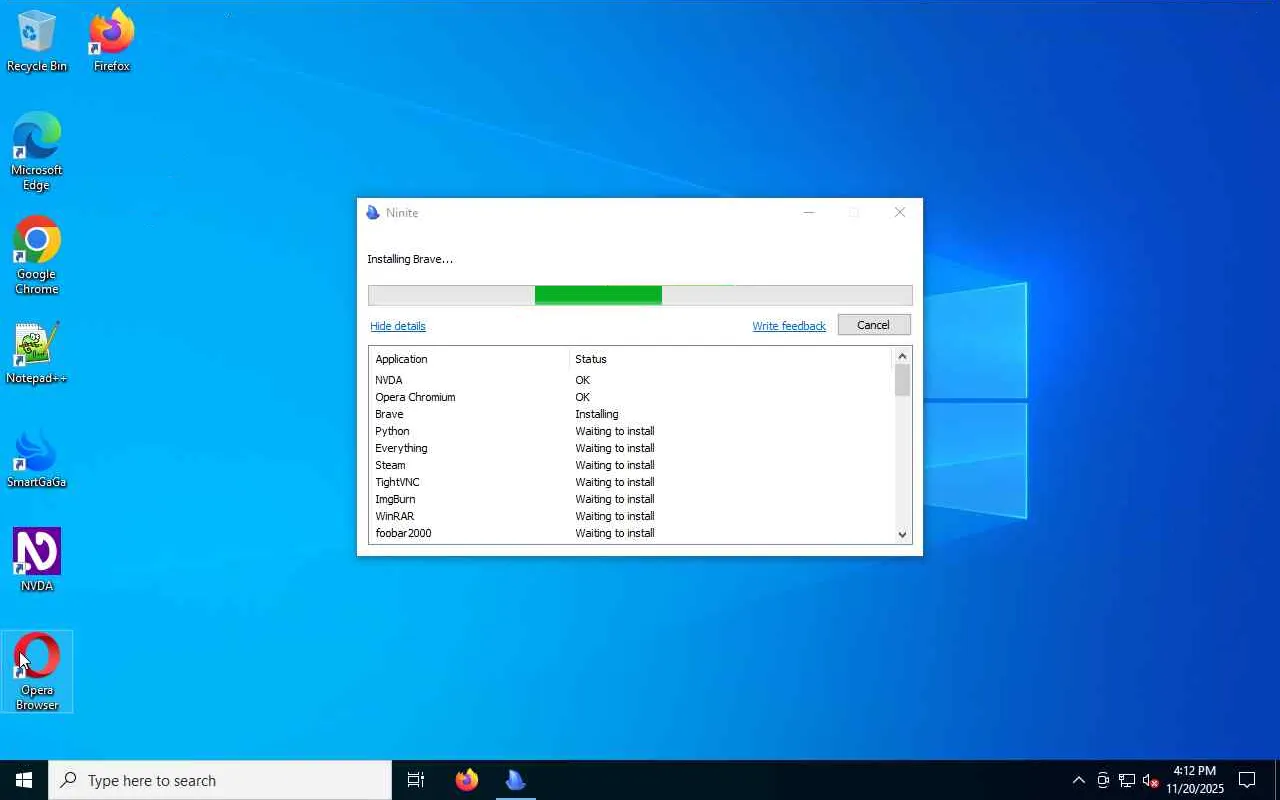Open the notification center

point(1247,780)
